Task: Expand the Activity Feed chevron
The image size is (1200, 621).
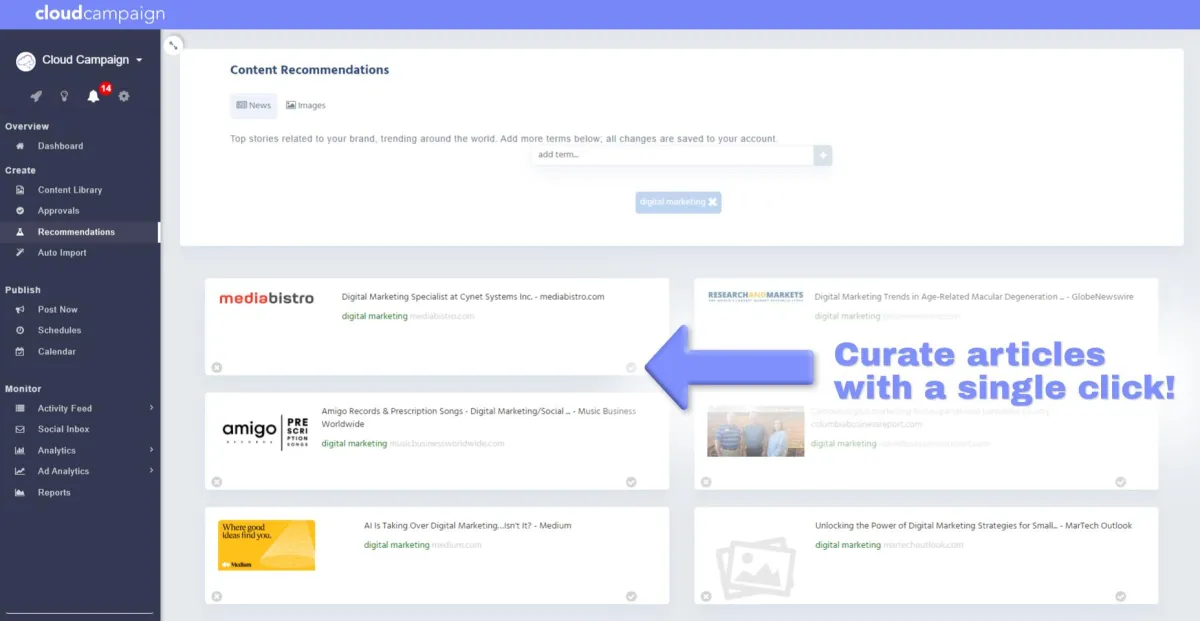Action: (x=152, y=408)
